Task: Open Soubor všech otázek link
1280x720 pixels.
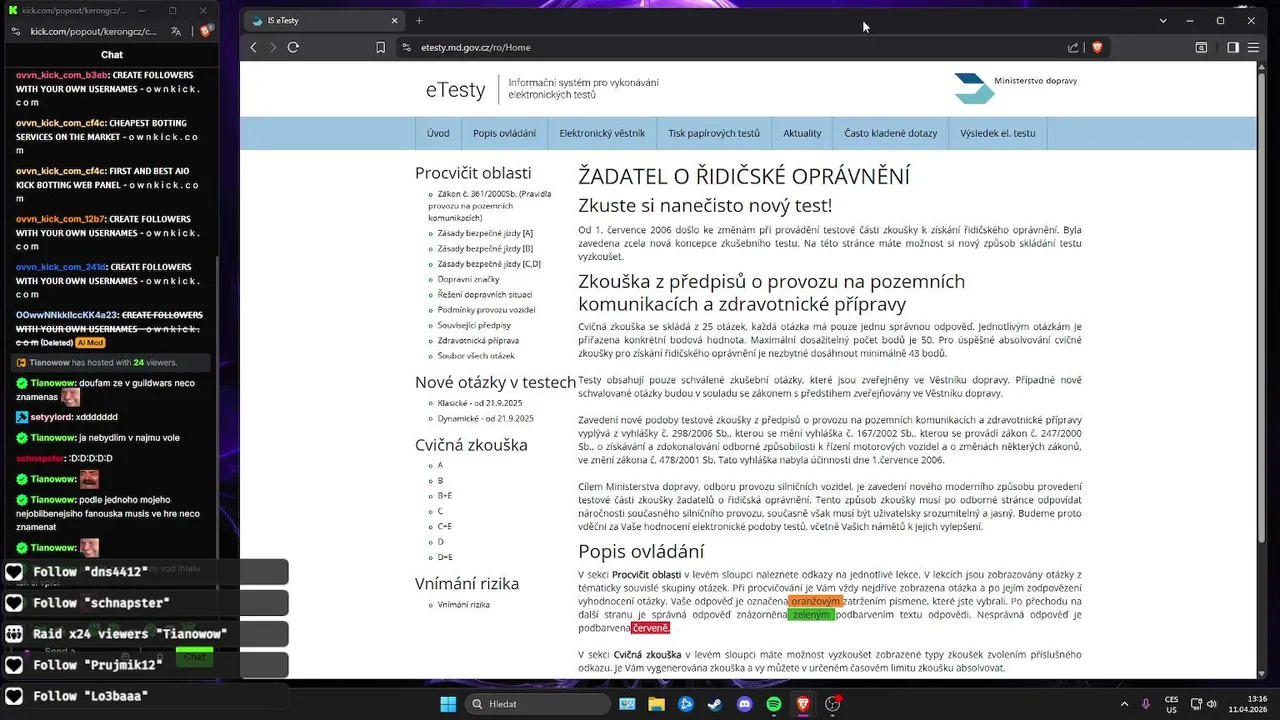Action: [x=476, y=356]
